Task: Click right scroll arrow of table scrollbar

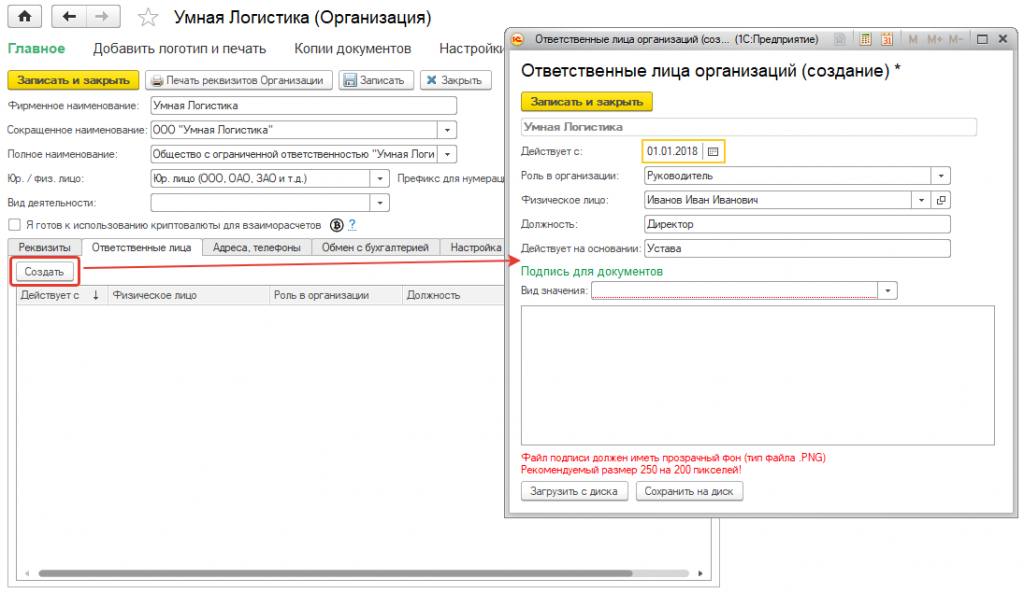Action: click(x=700, y=573)
